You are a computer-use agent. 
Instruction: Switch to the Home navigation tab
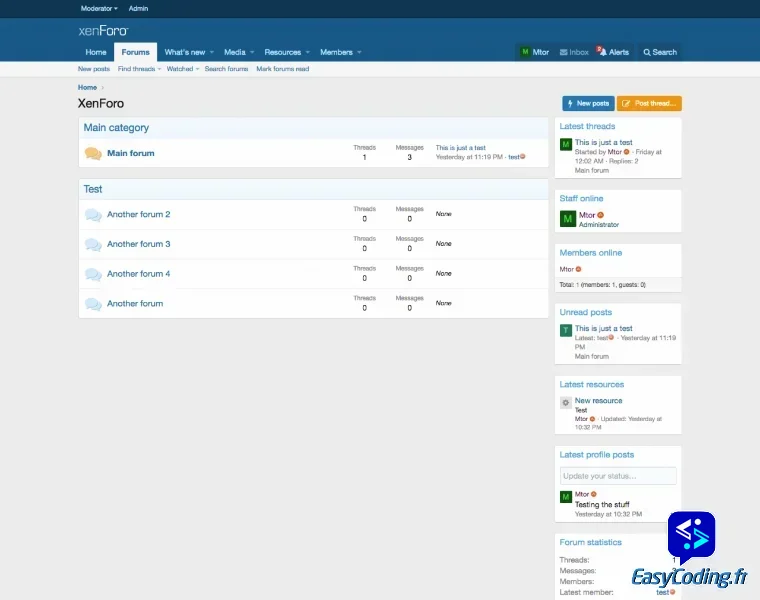coord(96,52)
